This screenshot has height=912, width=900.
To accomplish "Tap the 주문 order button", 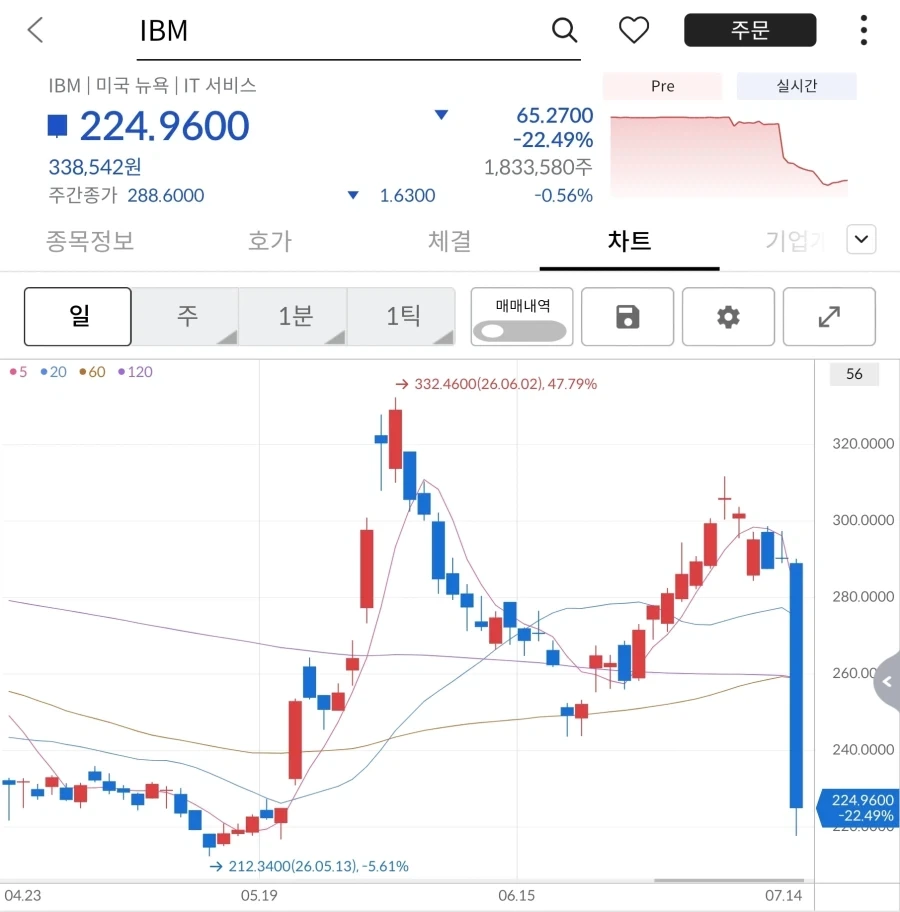I will pos(750,30).
